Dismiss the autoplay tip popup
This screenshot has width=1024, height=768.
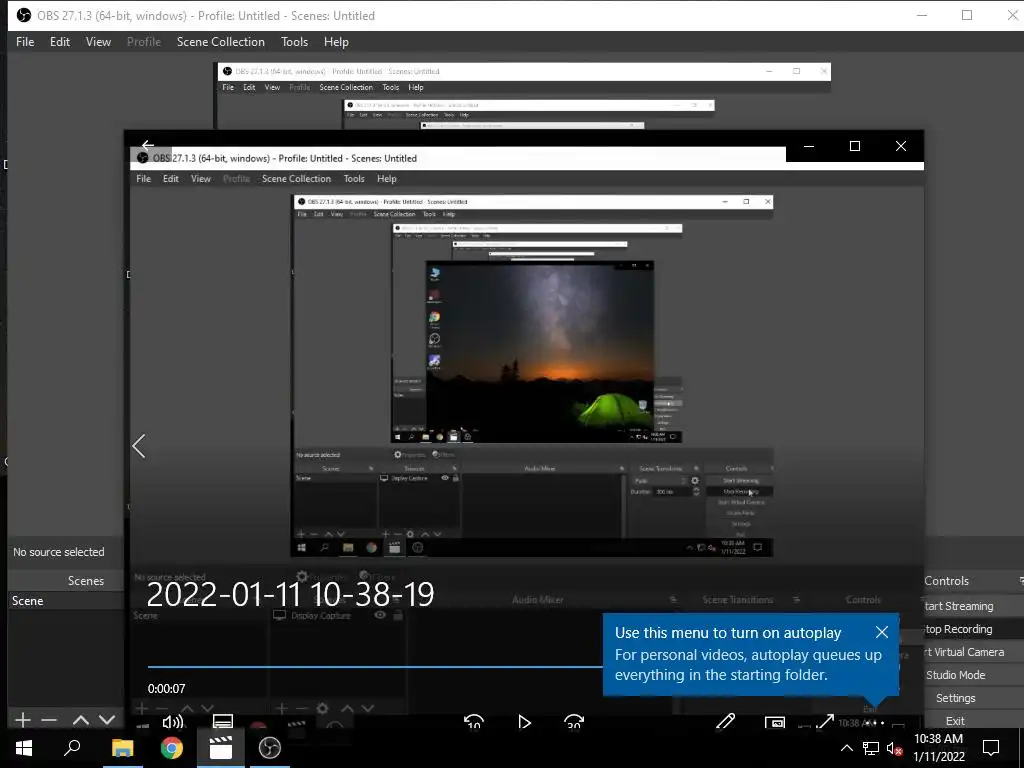tap(882, 632)
